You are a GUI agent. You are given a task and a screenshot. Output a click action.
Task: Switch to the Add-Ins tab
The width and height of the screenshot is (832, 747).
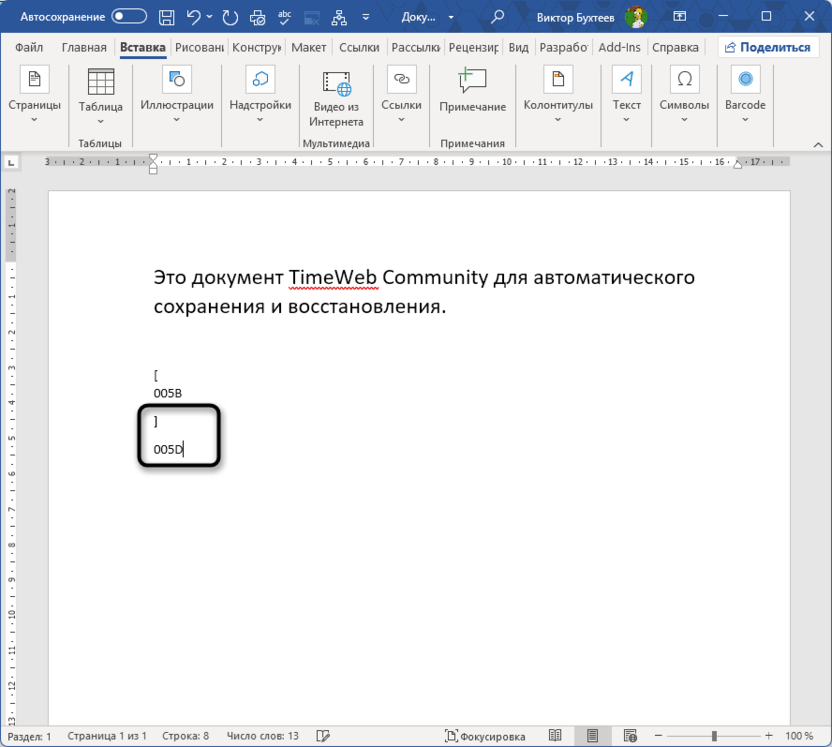[x=619, y=47]
